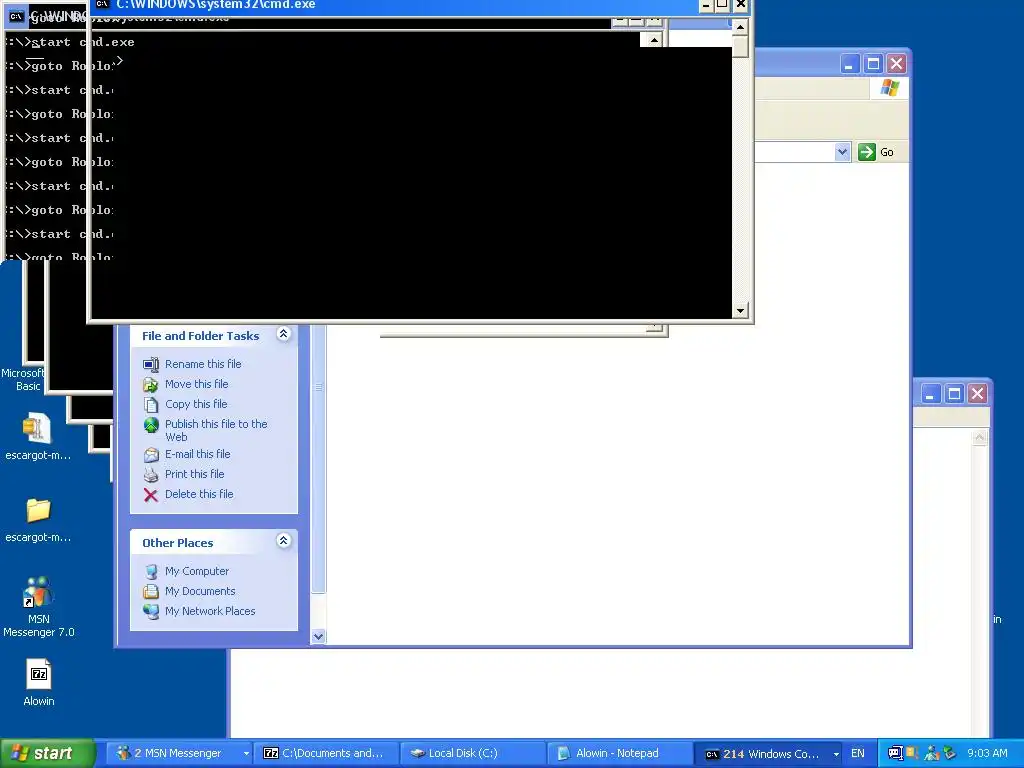Click the cmd window scroll down arrow
This screenshot has width=1024, height=768.
[x=740, y=311]
